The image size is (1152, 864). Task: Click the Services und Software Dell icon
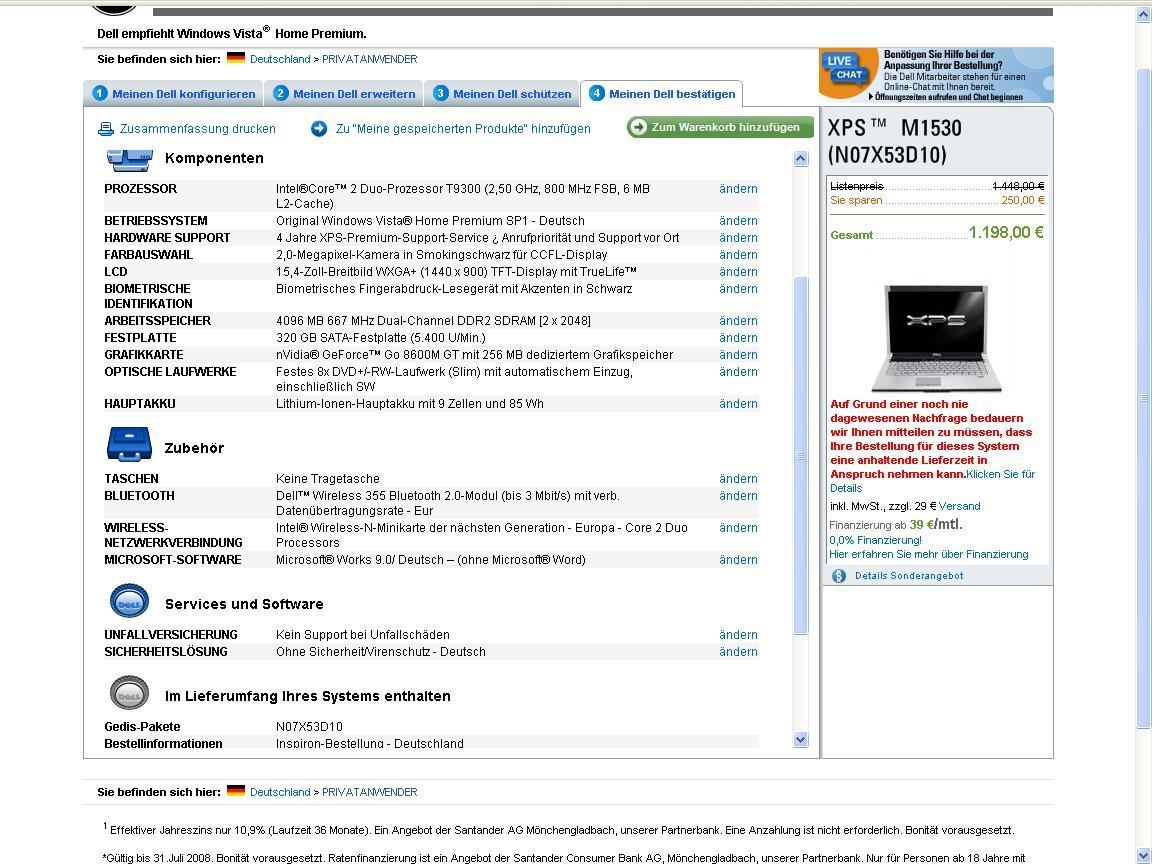(129, 602)
